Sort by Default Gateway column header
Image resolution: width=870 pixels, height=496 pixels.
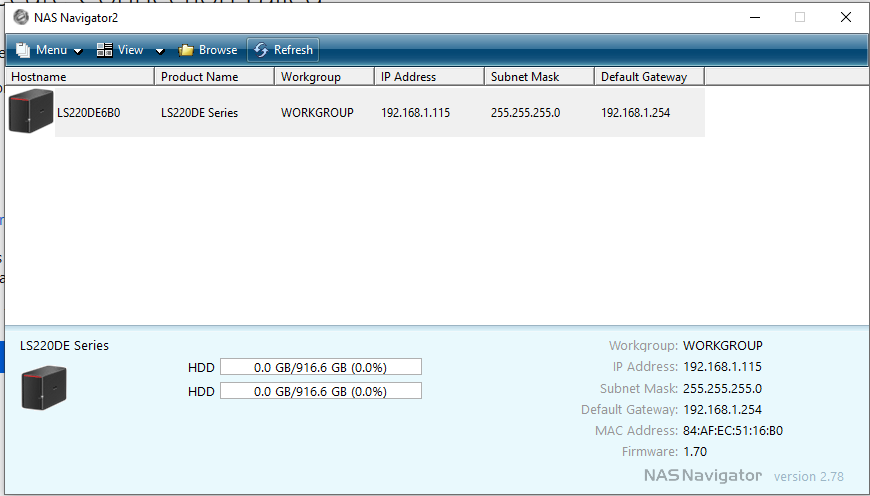649,77
